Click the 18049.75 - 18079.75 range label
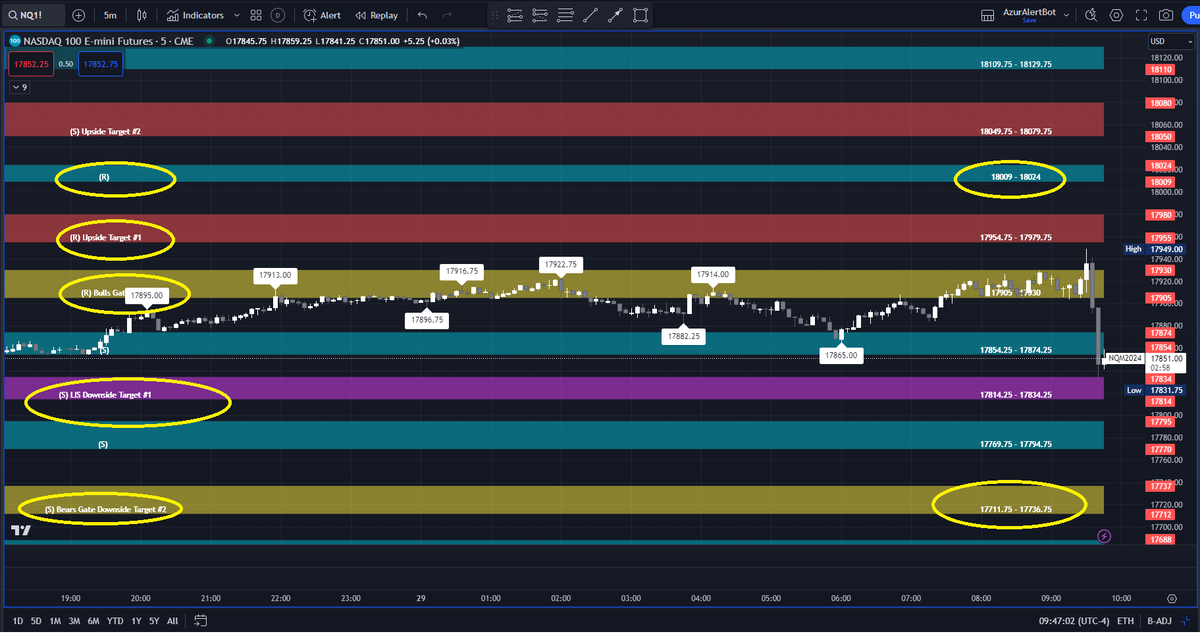1200x636 pixels. coord(1016,131)
